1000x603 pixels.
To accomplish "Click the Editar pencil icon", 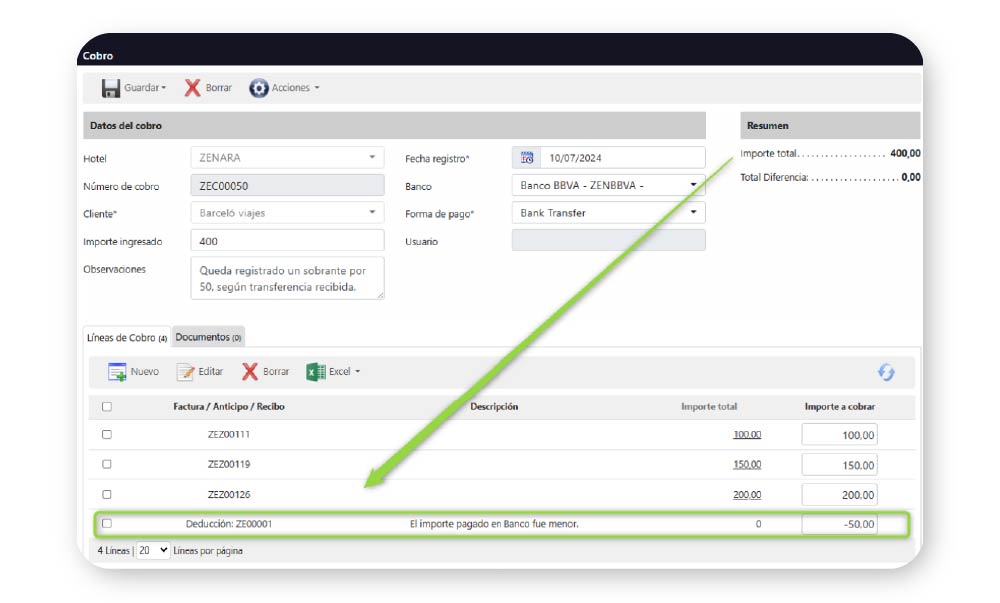I will [x=186, y=372].
